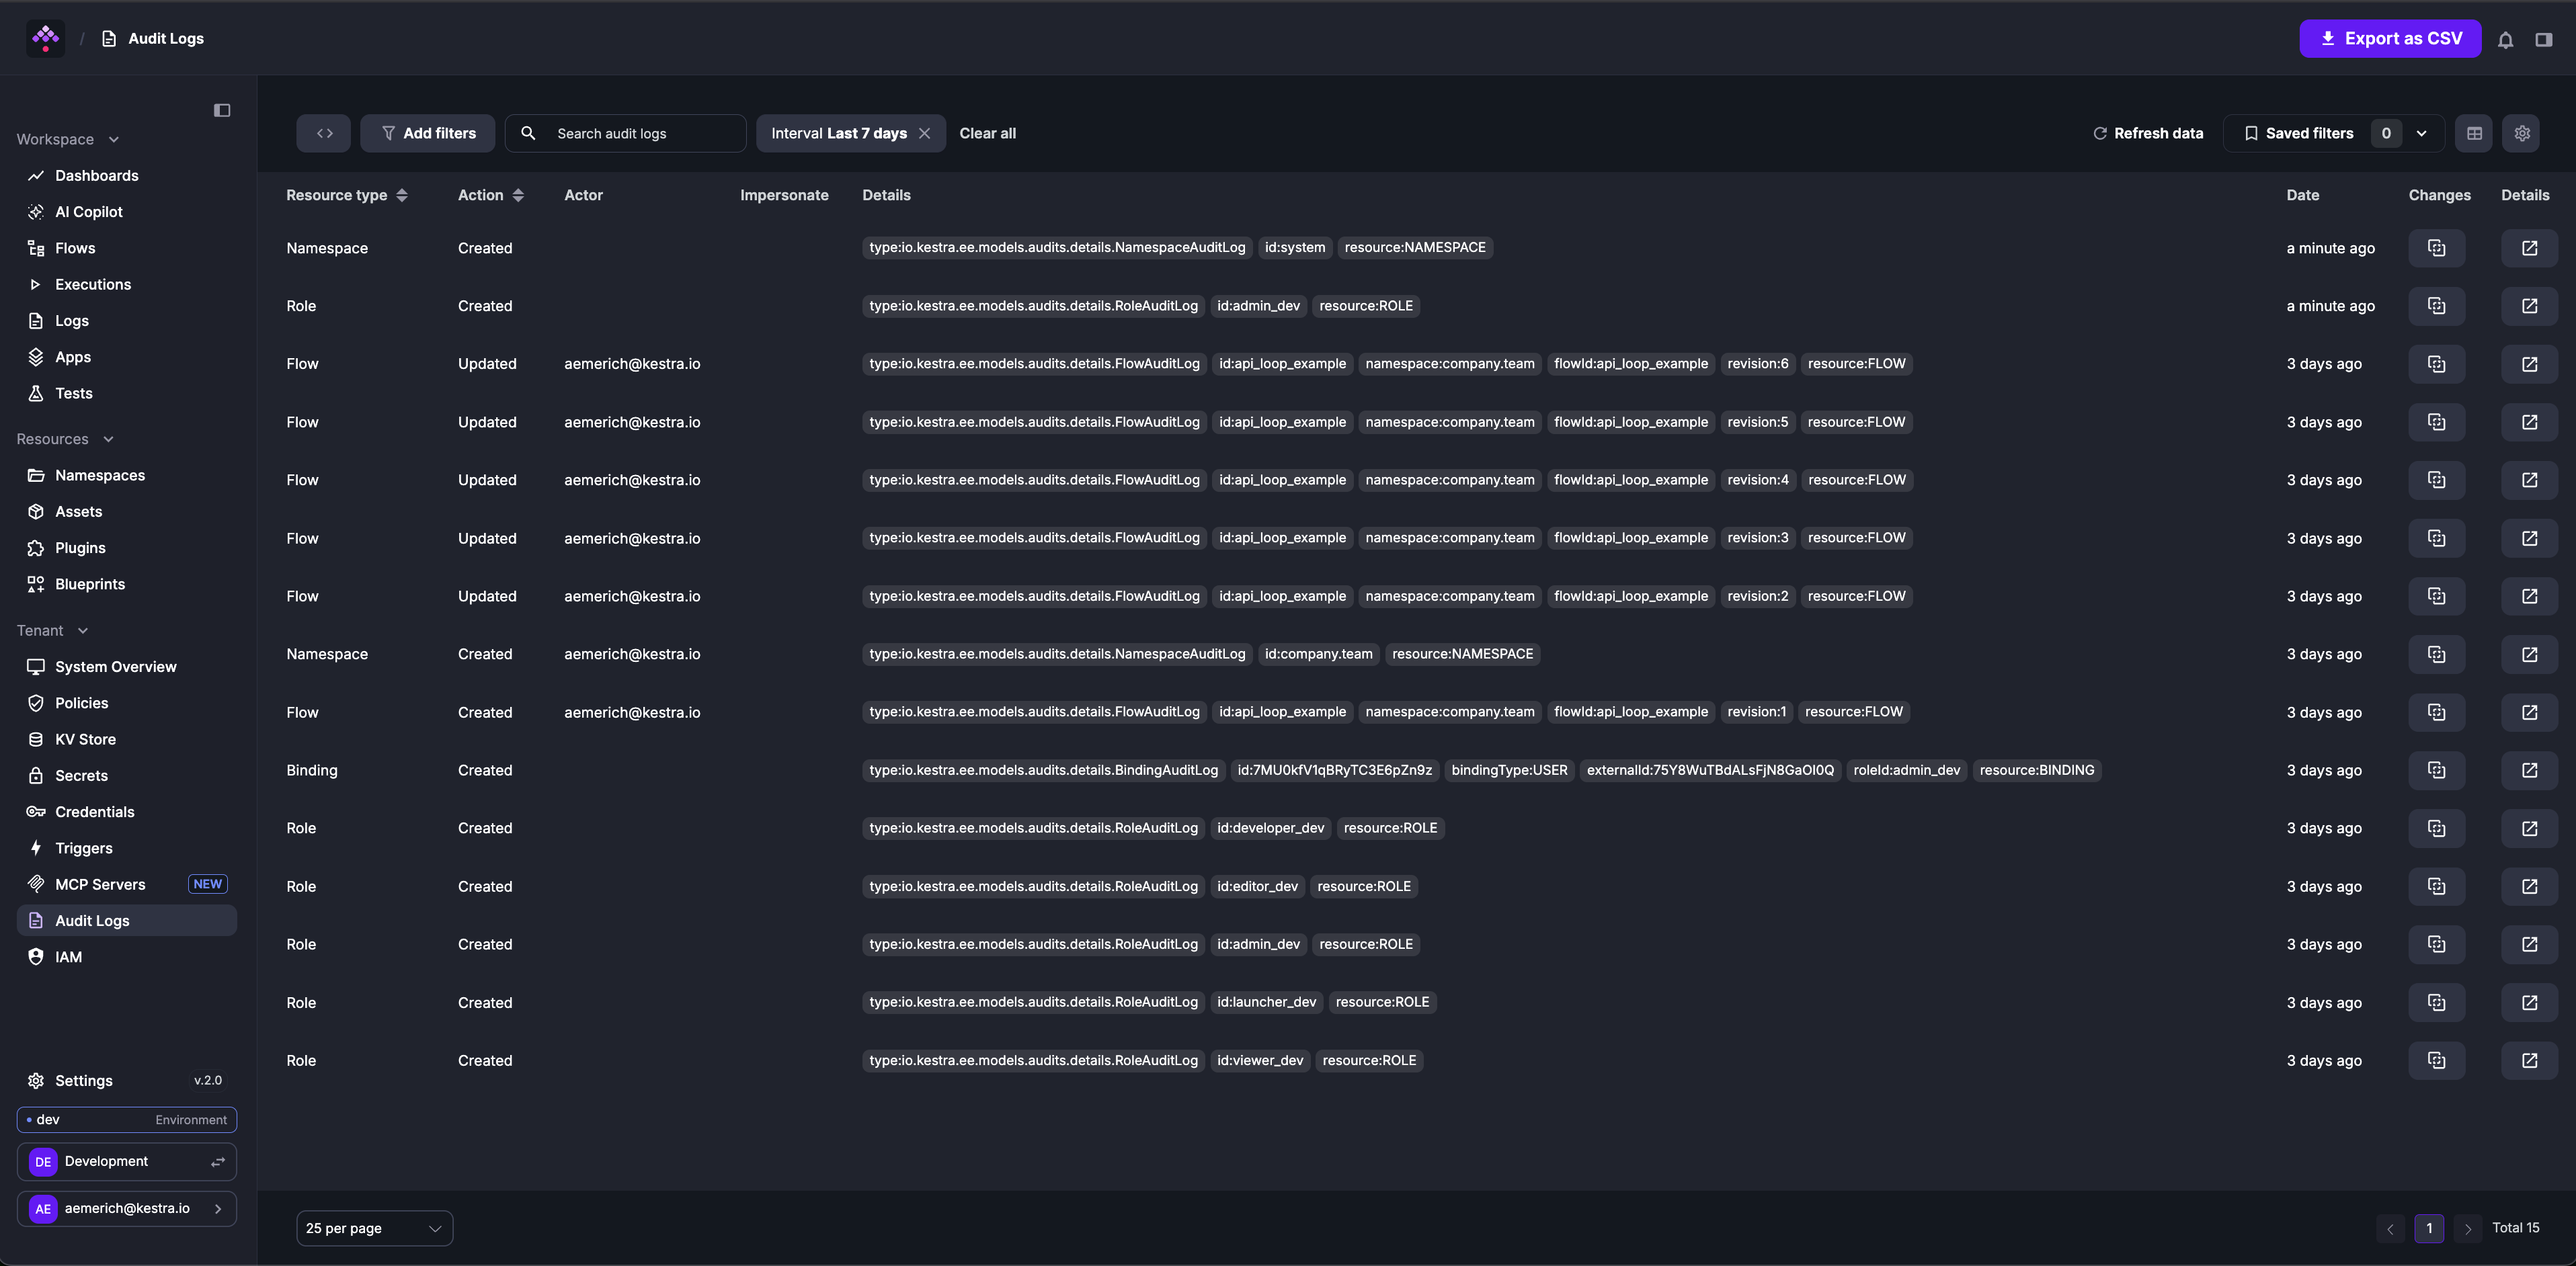
Task: Focus the Search audit logs field
Action: tap(625, 133)
